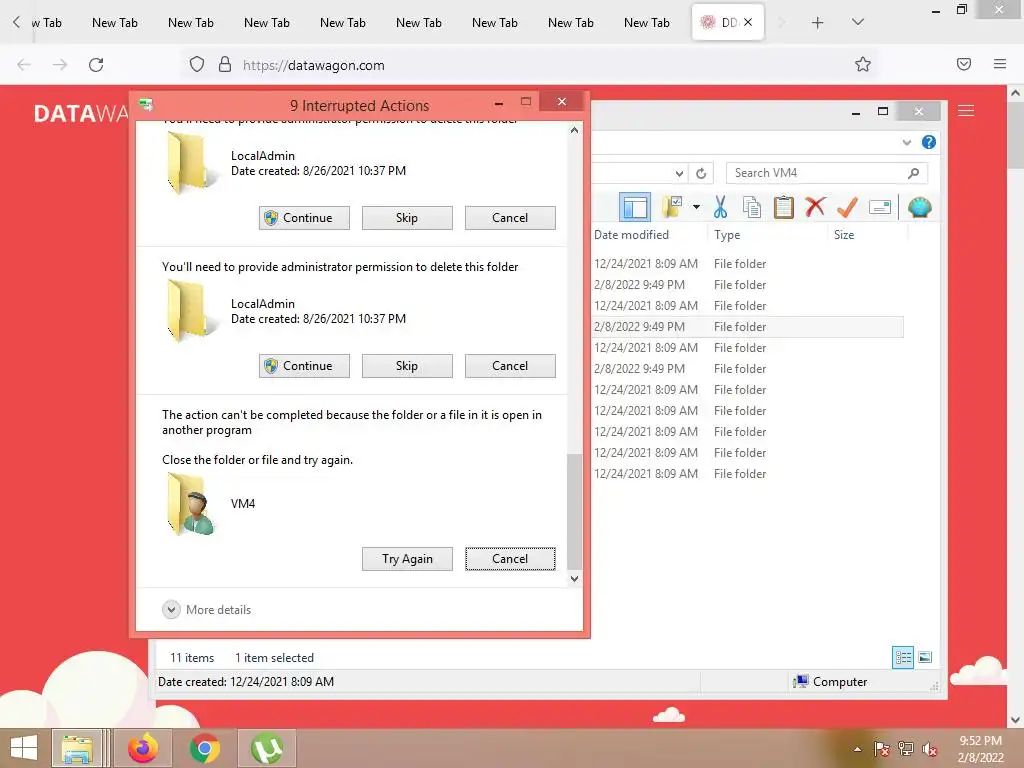
Task: Click the tracking protection shield icon
Action: (x=197, y=65)
